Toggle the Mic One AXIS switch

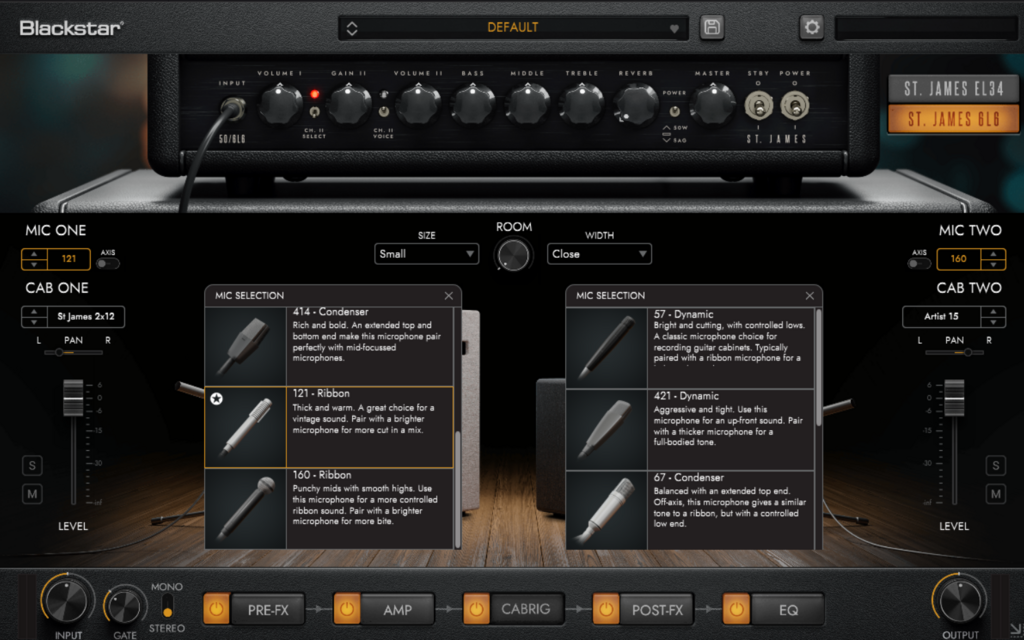106,264
